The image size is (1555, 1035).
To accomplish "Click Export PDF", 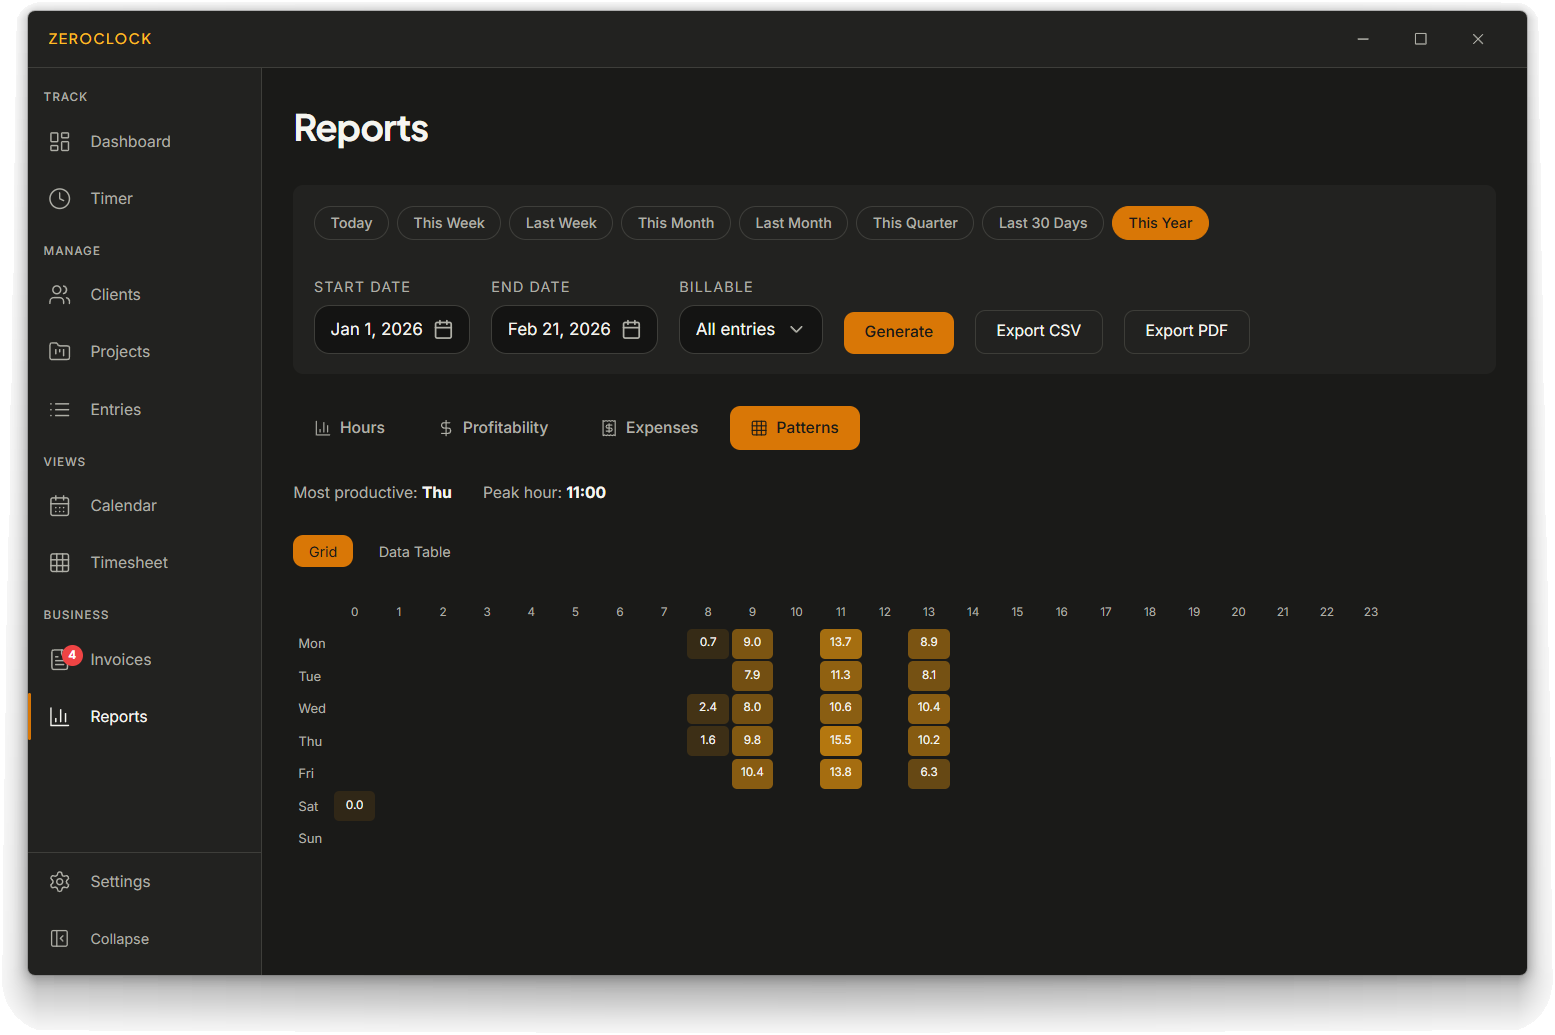I will (x=1186, y=331).
